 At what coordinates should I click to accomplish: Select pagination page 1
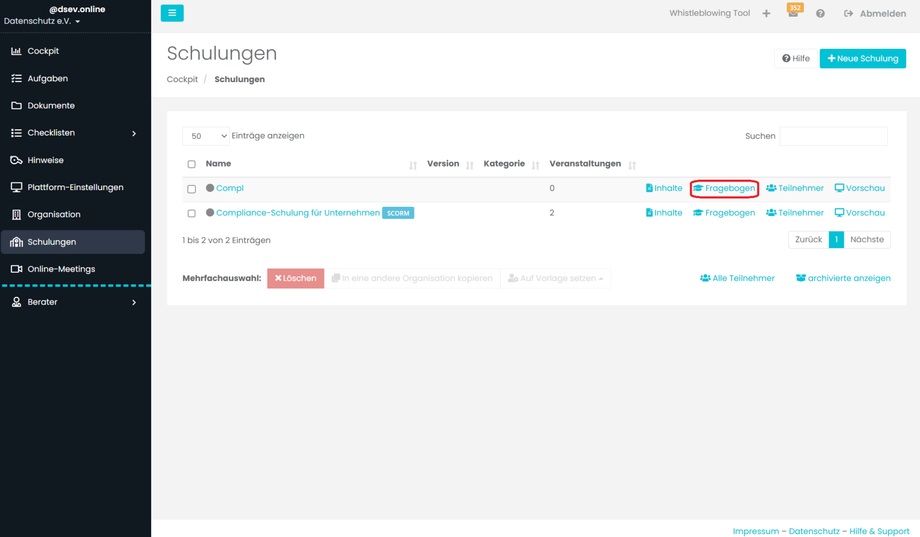pos(836,239)
